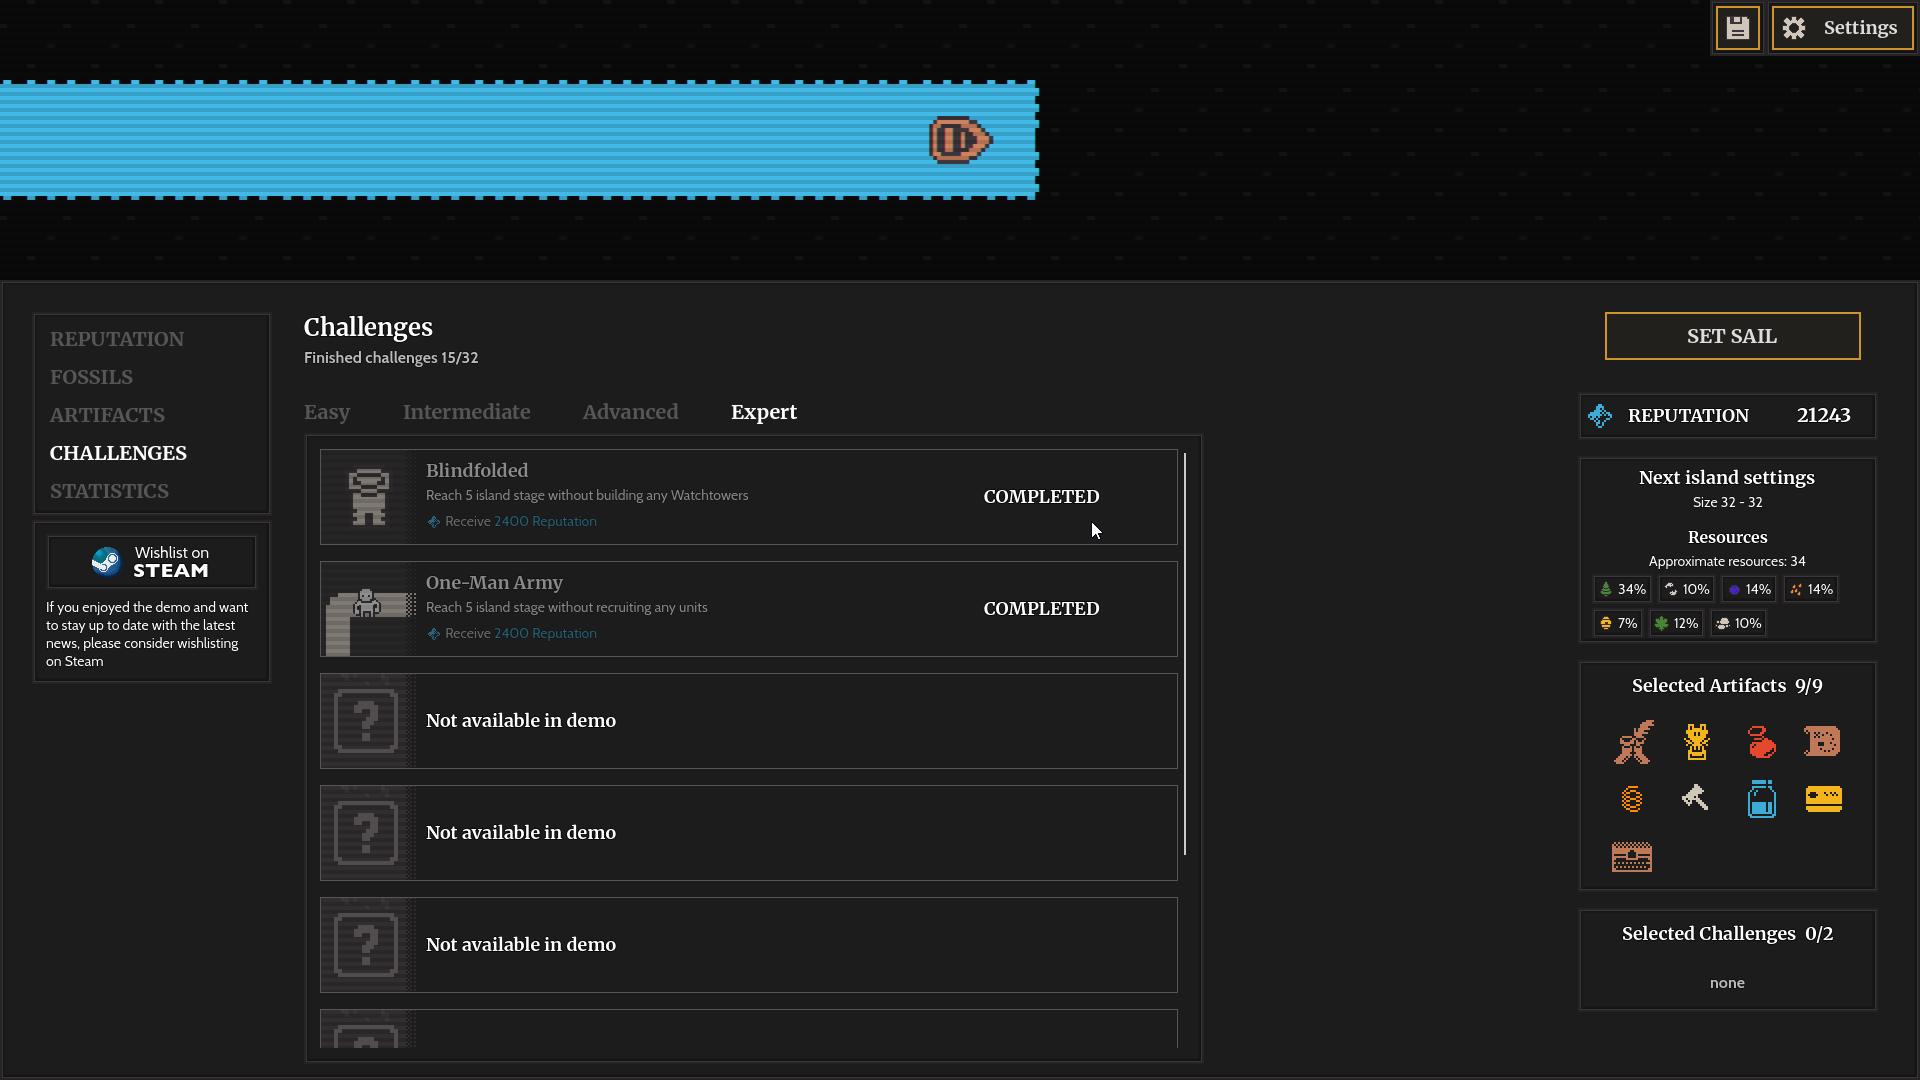Select the golden cat idol artifact

click(1696, 742)
